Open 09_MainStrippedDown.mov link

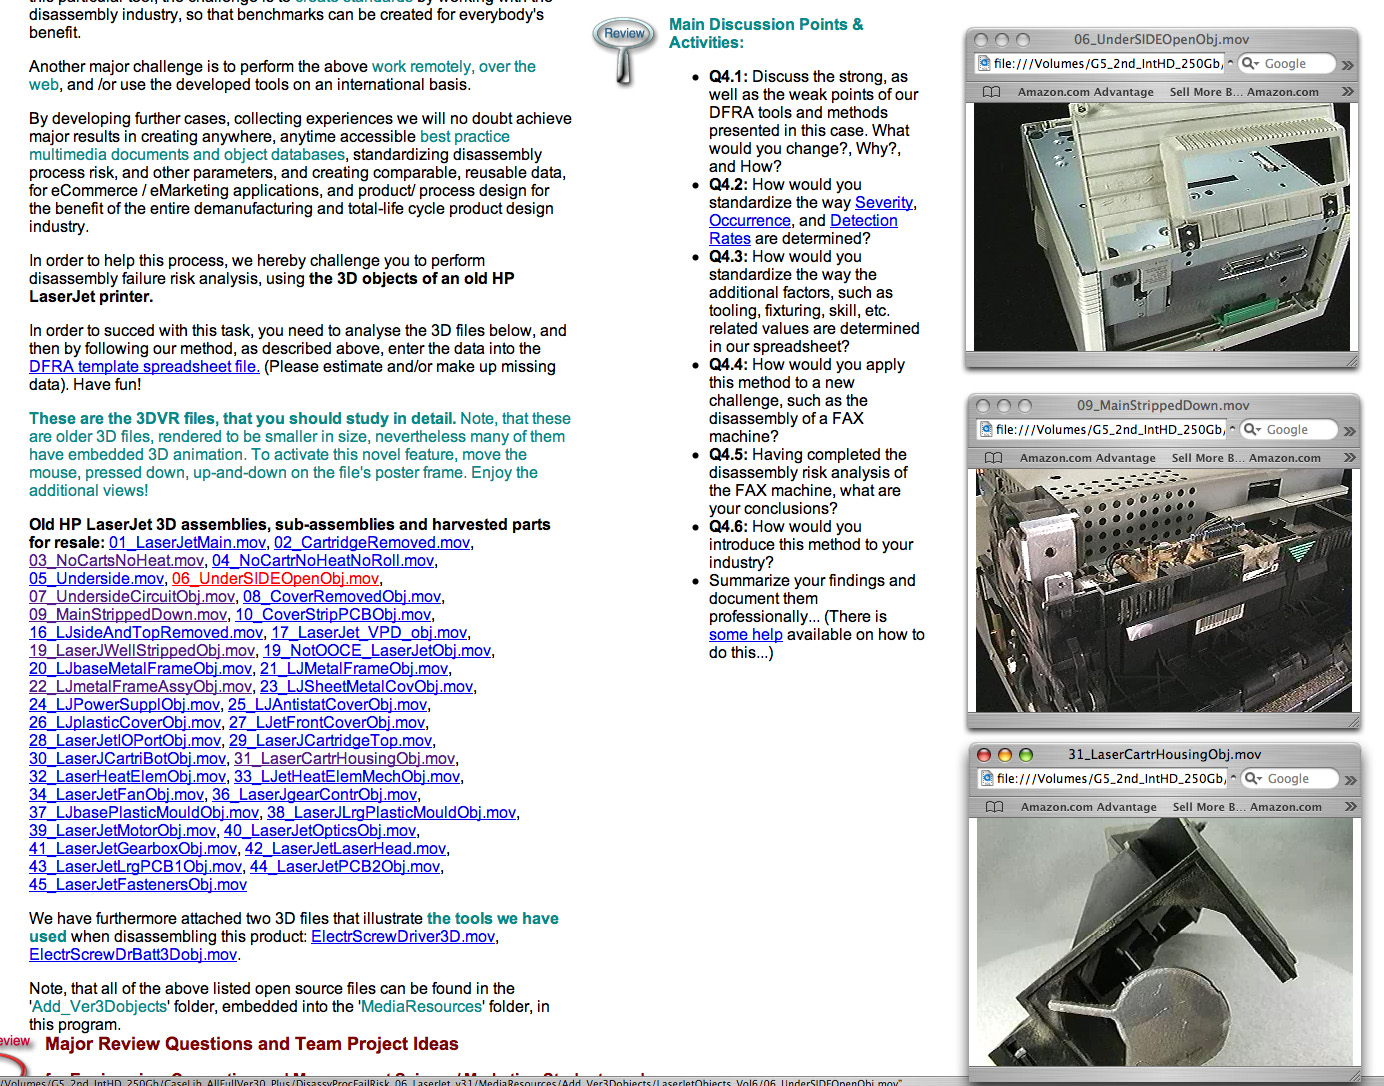(128, 615)
